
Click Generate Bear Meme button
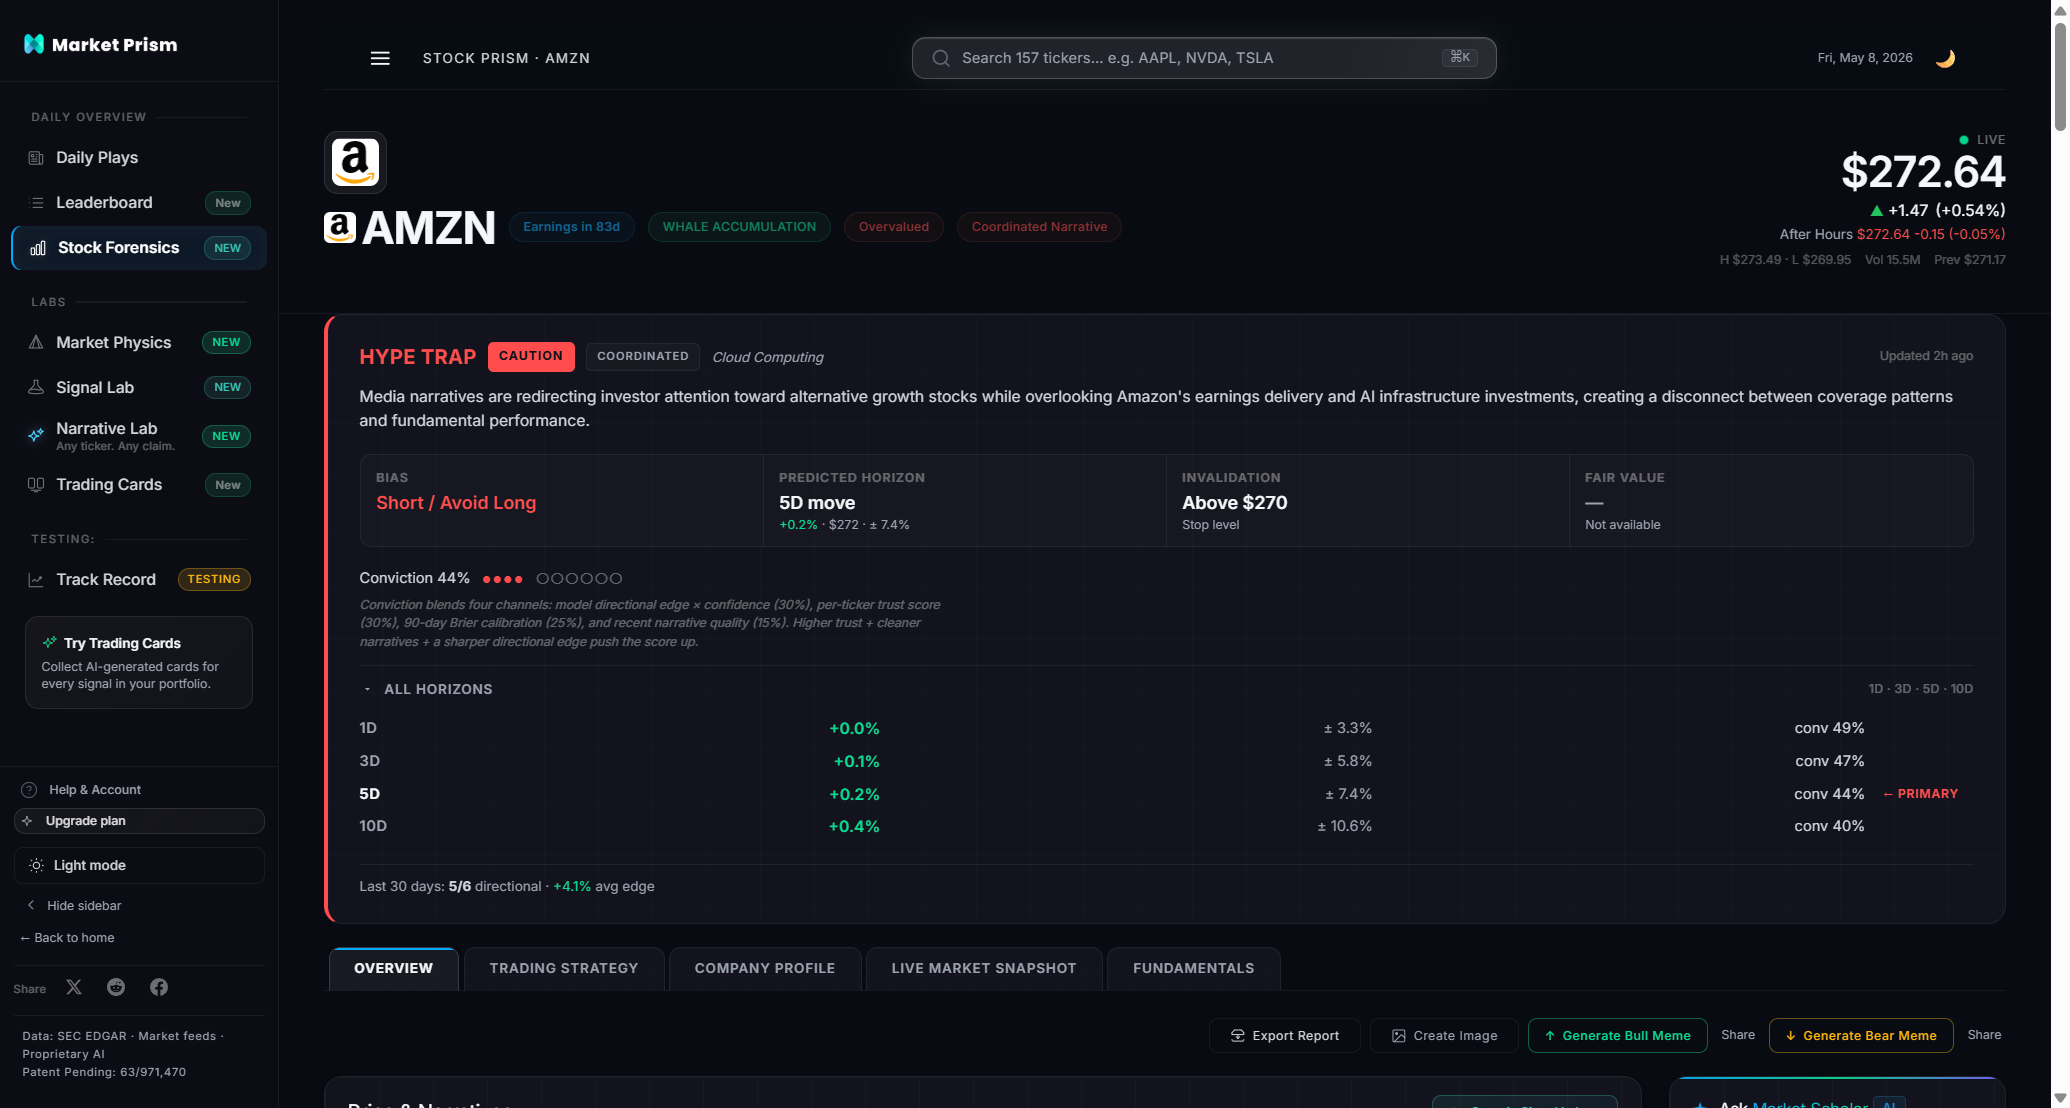click(x=1861, y=1036)
